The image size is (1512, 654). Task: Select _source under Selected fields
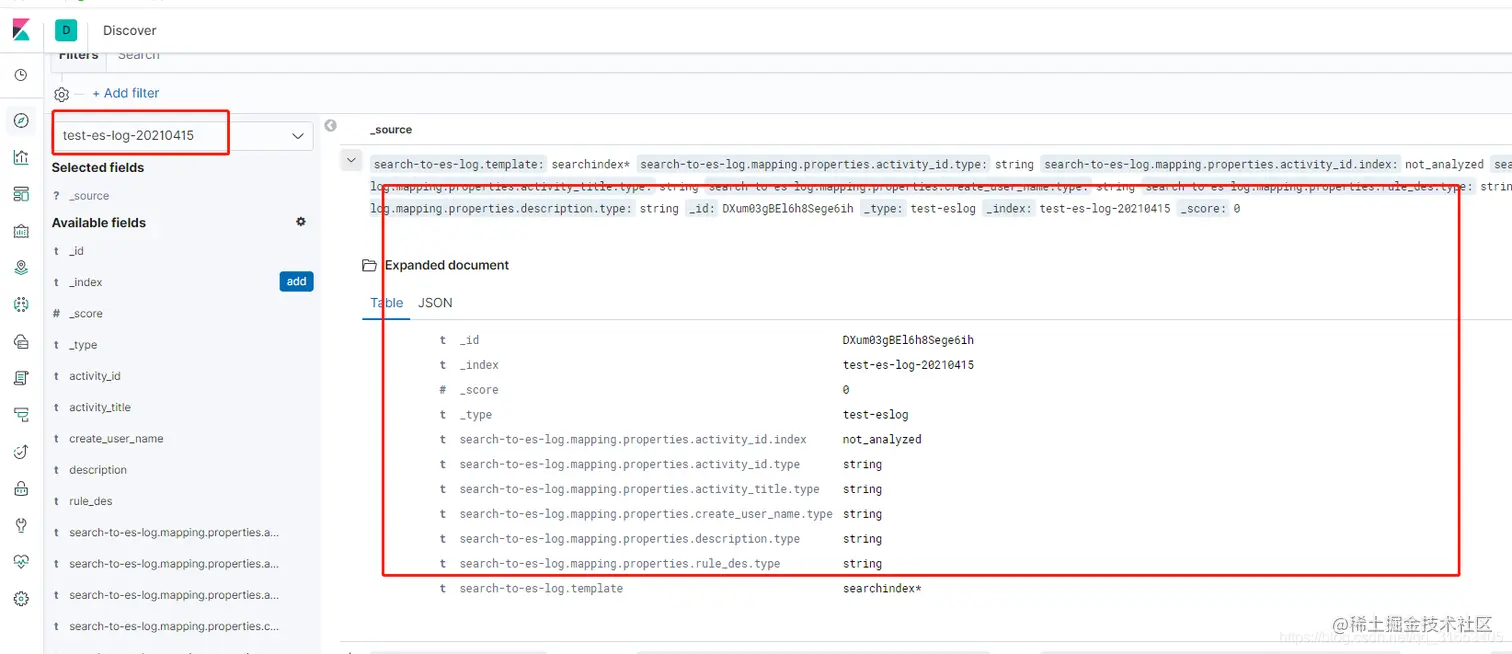[x=89, y=196]
